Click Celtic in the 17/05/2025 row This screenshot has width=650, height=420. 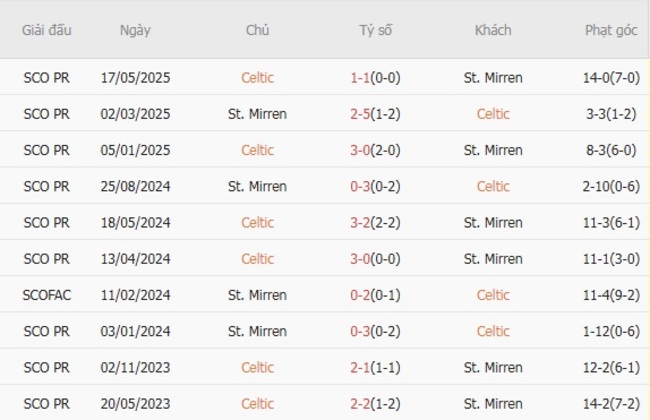(x=257, y=77)
